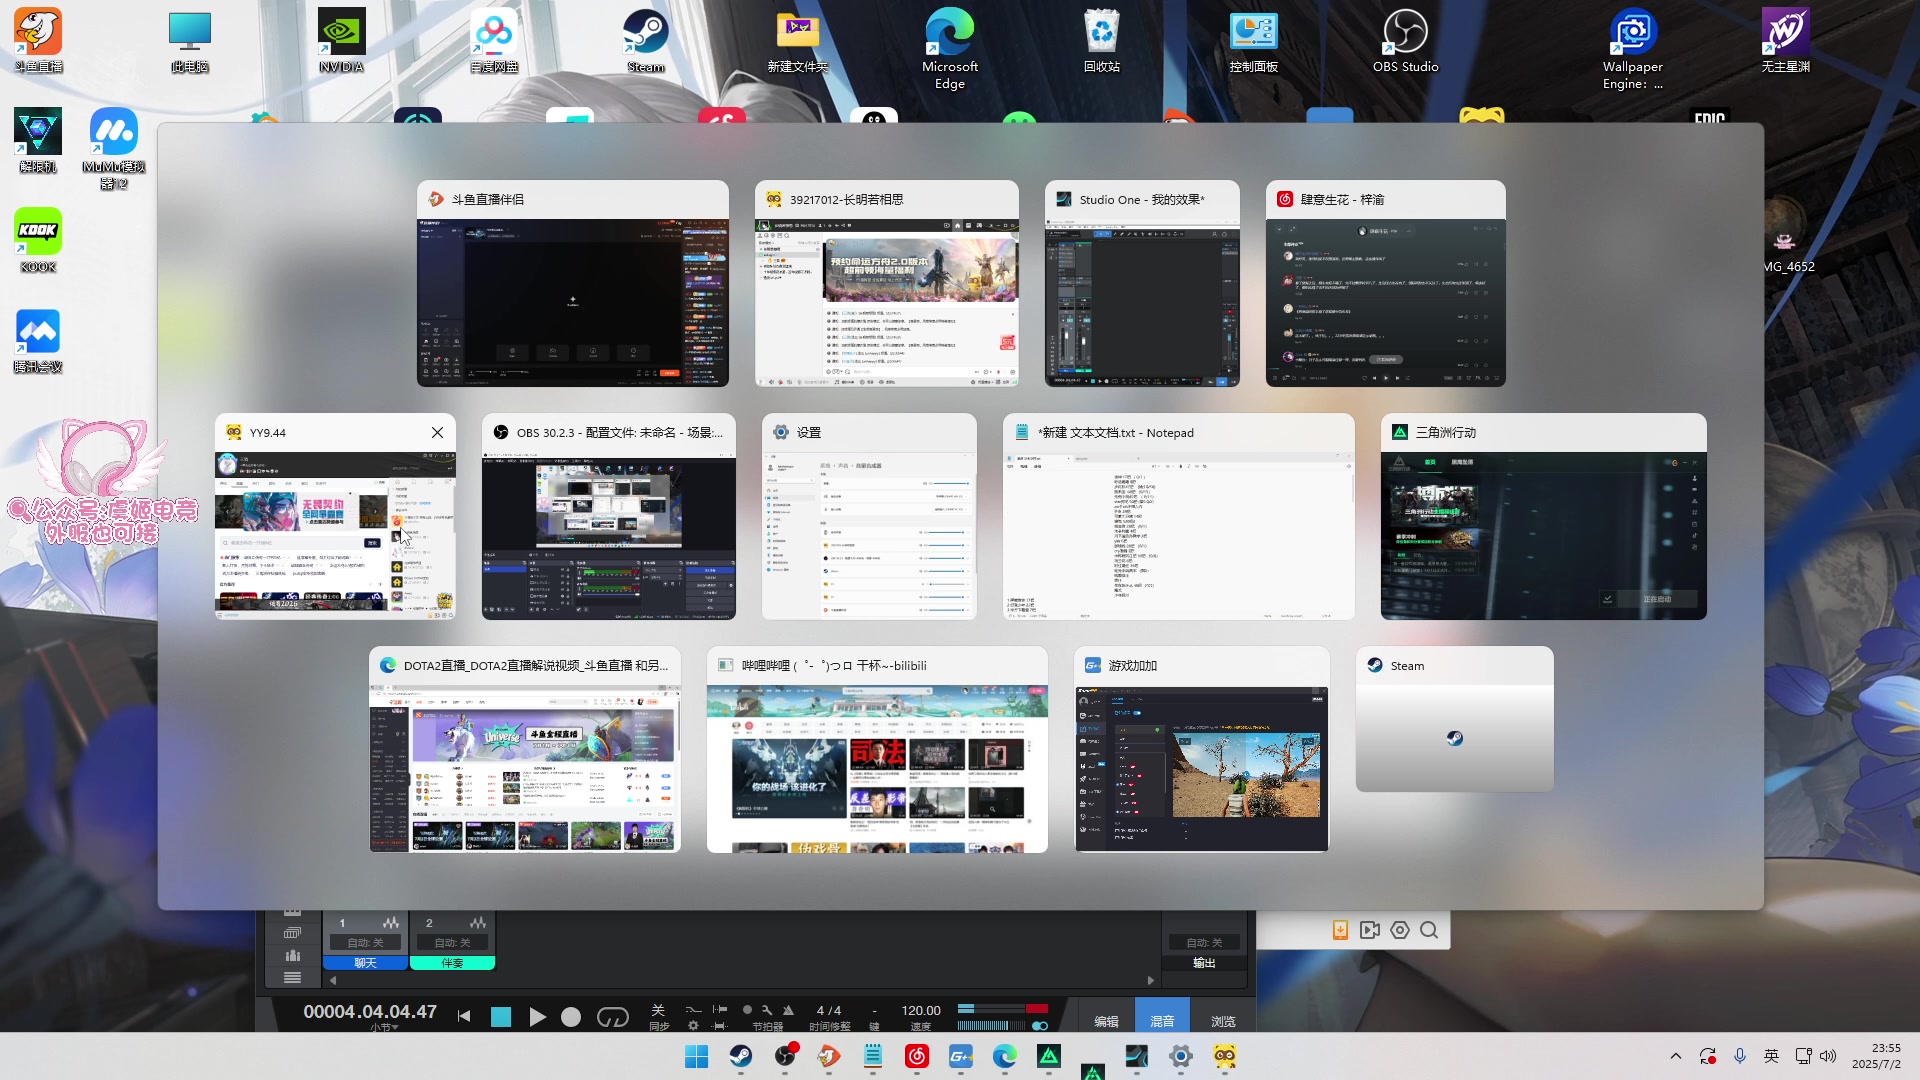
Task: Switch to 新建 文本文档.txt Notepad window
Action: [1179, 517]
